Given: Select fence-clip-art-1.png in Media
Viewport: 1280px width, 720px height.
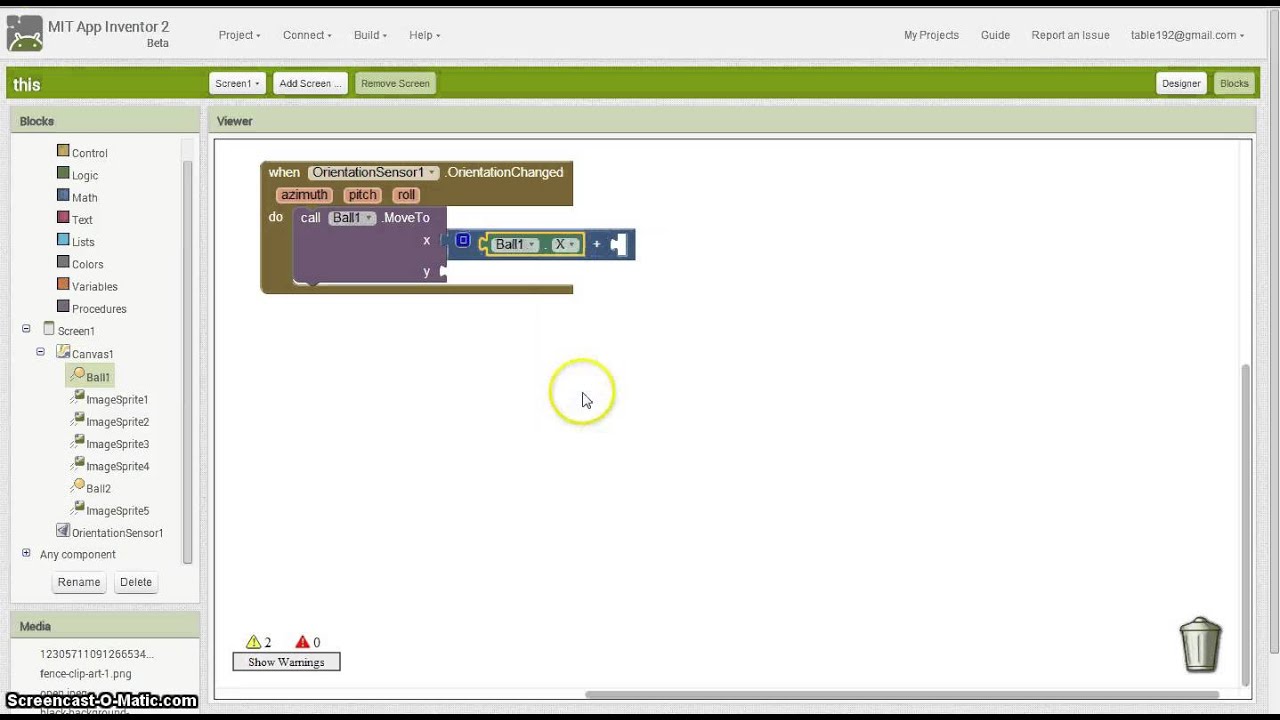Looking at the screenshot, I should (85, 674).
